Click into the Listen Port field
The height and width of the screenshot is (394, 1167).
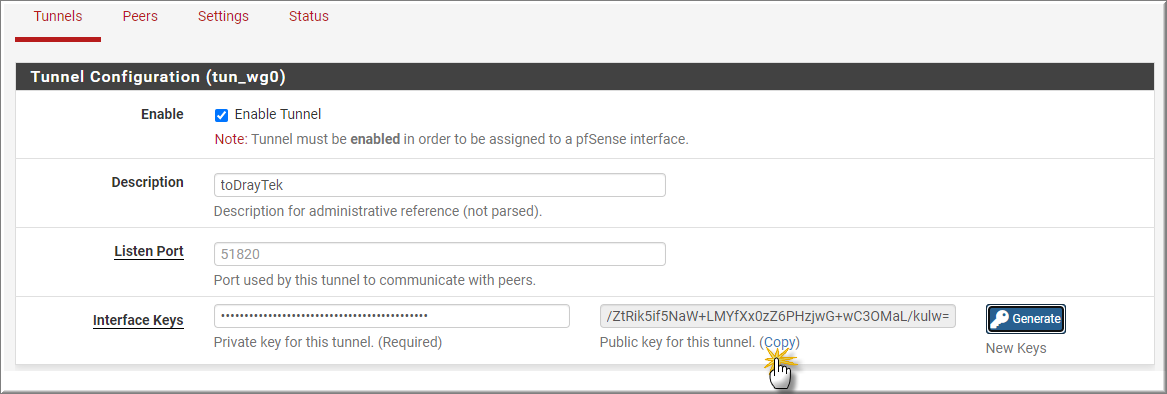pos(439,254)
